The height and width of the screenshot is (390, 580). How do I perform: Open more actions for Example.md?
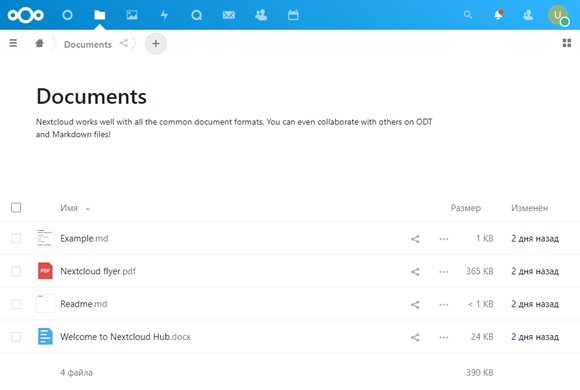444,239
